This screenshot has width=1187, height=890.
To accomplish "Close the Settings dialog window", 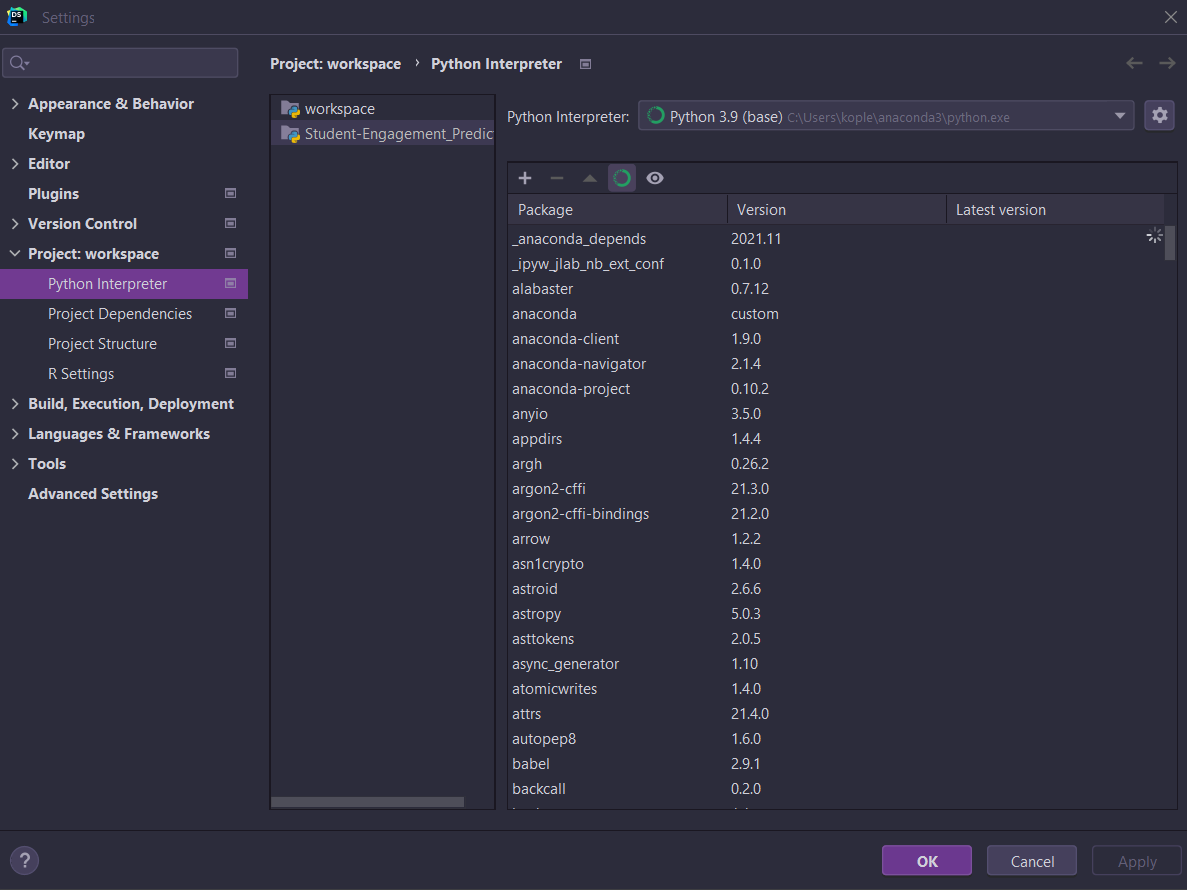I will (1170, 17).
